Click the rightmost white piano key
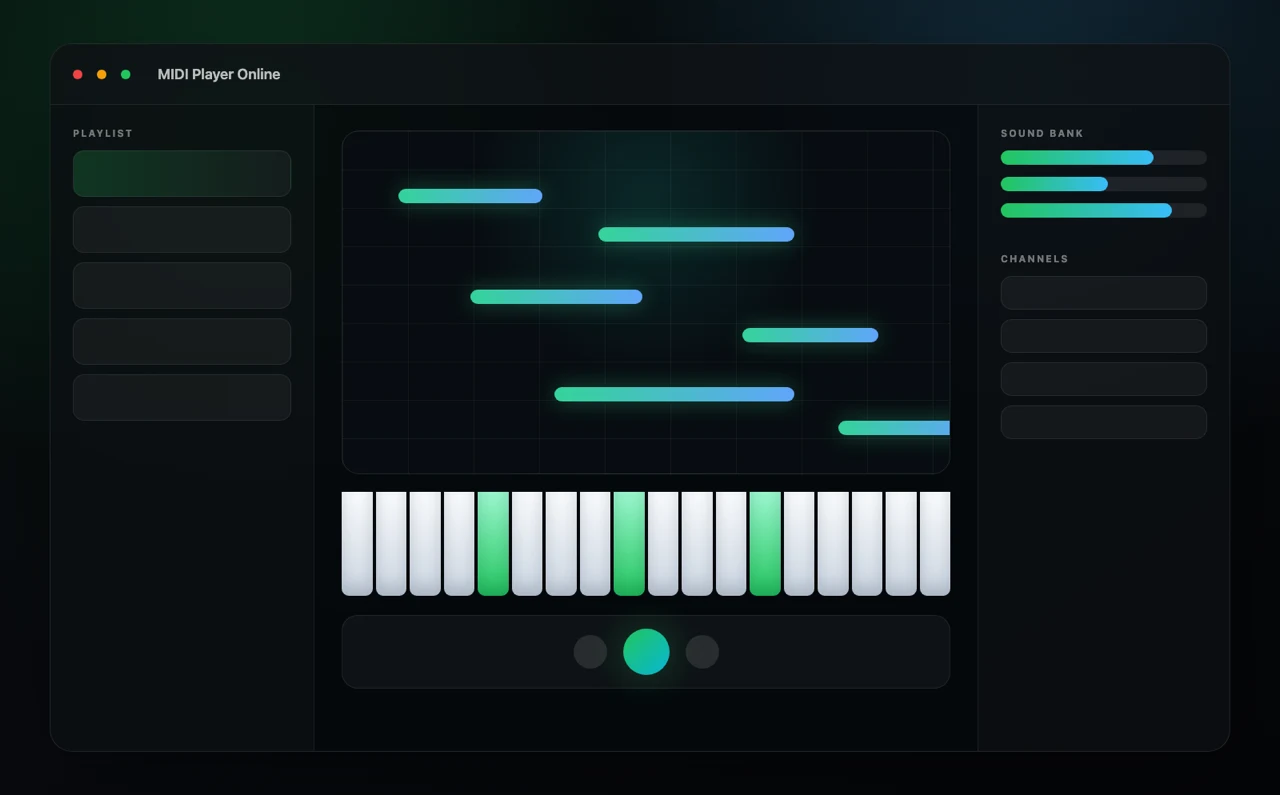This screenshot has width=1280, height=795. click(935, 544)
